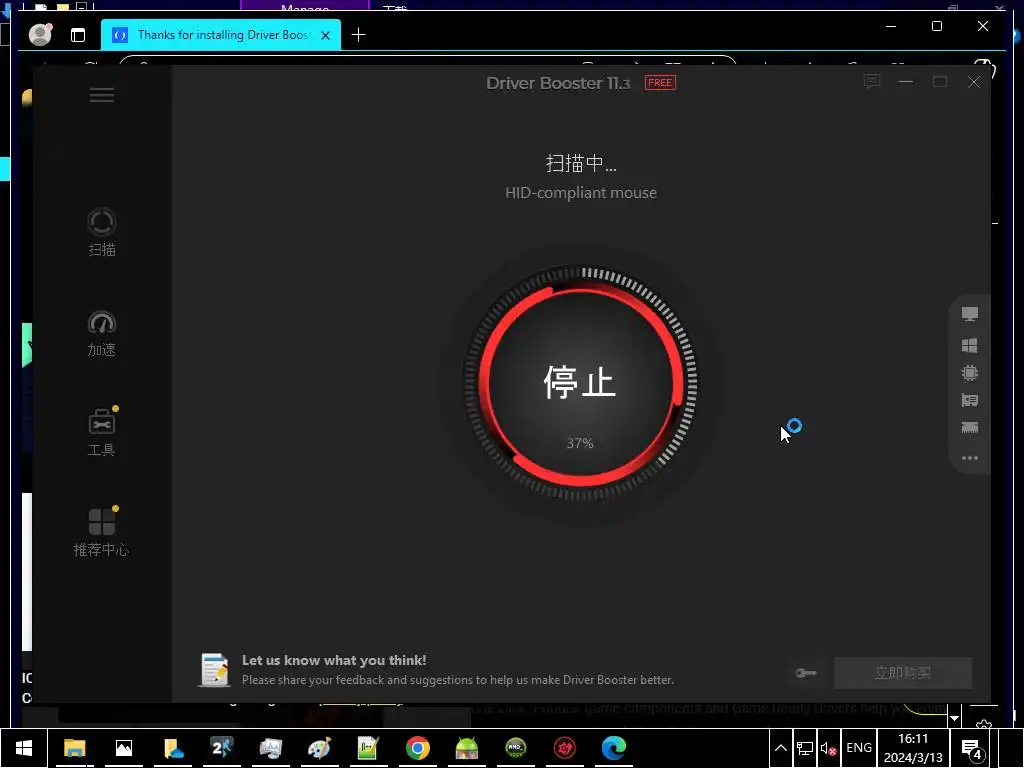Open the 加速 (Boost) section in sidebar
Image resolution: width=1024 pixels, height=768 pixels.
102,334
